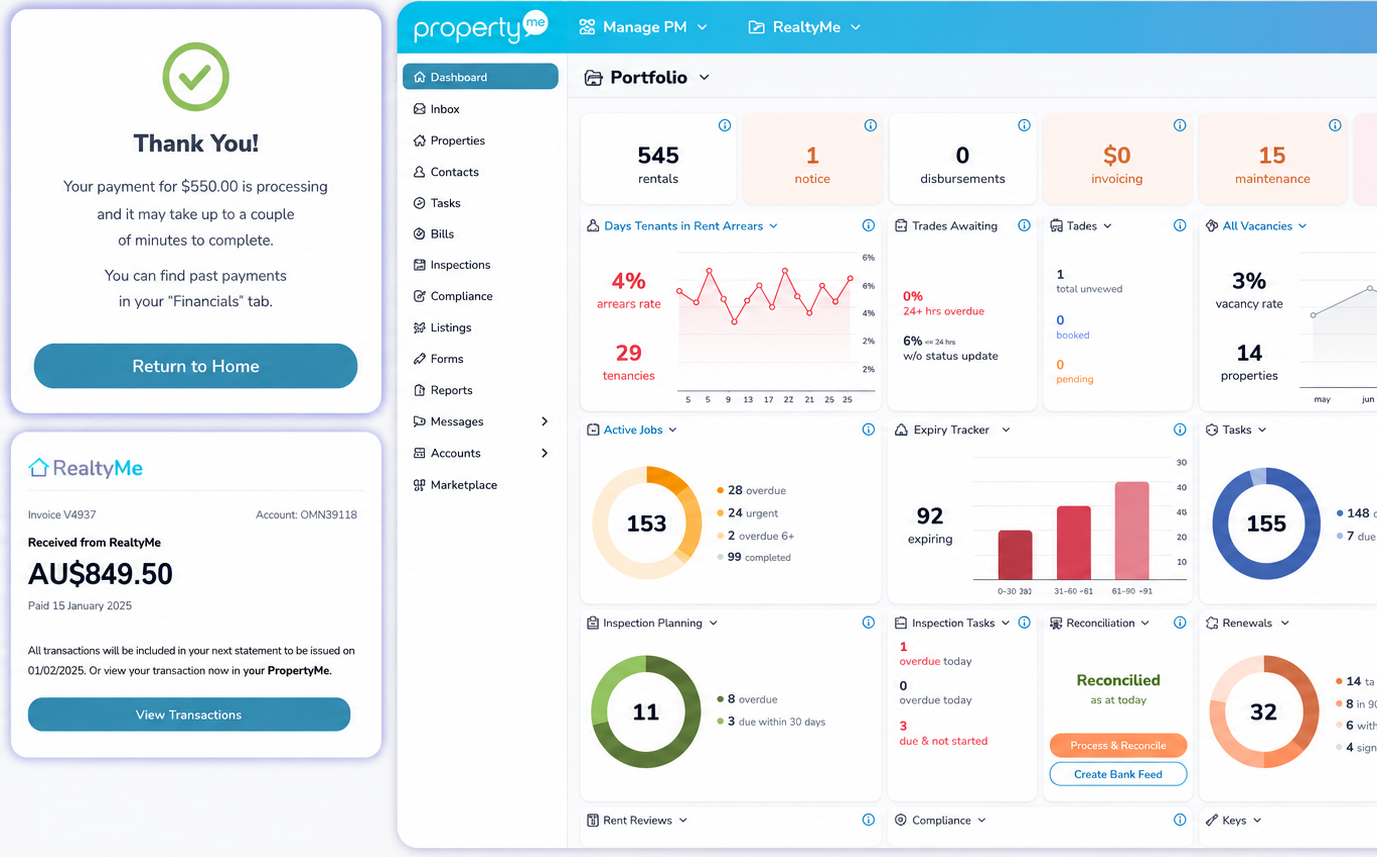This screenshot has width=1377, height=857.
Task: Open the Manage PM dropdown
Action: point(643,27)
